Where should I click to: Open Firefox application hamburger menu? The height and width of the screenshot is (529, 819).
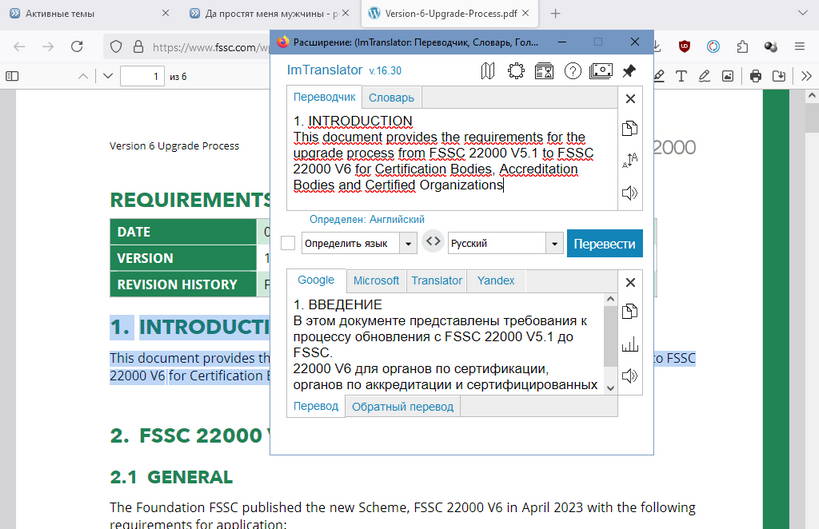tap(800, 47)
